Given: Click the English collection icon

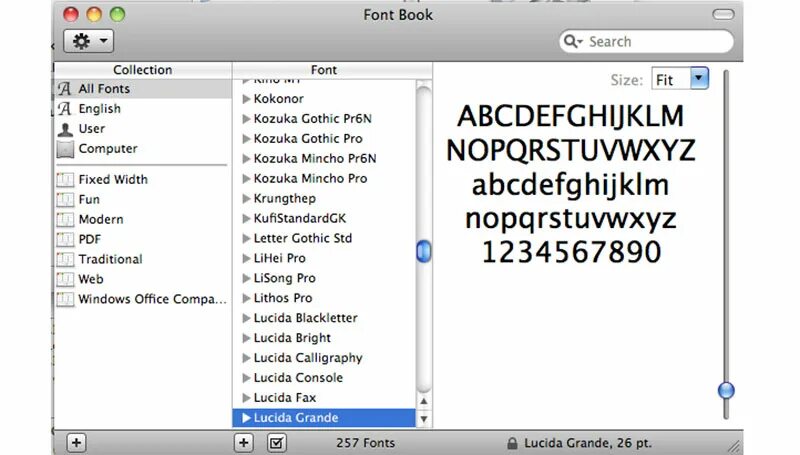Looking at the screenshot, I should pyautogui.click(x=65, y=109).
